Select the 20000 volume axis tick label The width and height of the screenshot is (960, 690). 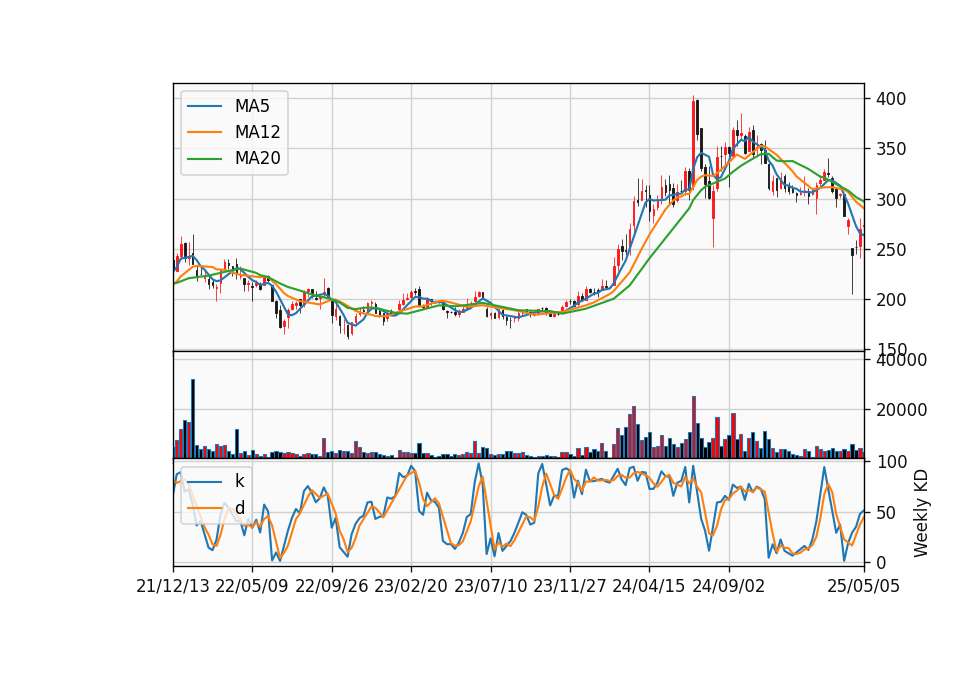point(901,410)
